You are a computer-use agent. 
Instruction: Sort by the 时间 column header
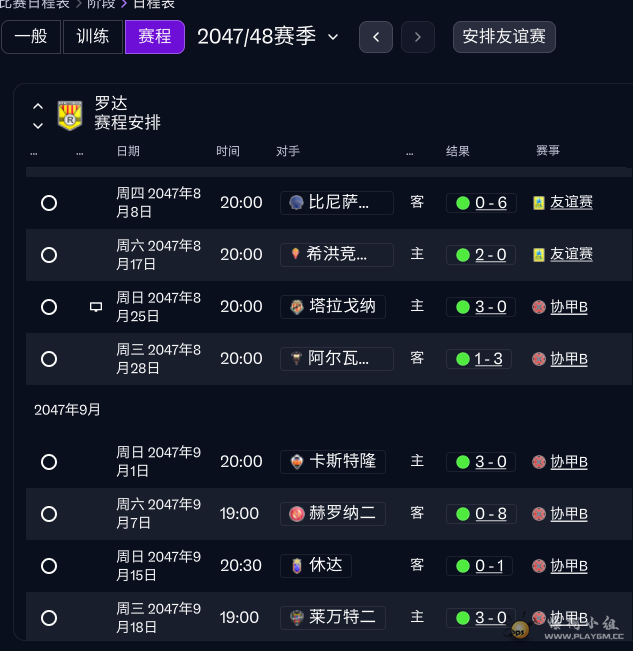point(228,151)
